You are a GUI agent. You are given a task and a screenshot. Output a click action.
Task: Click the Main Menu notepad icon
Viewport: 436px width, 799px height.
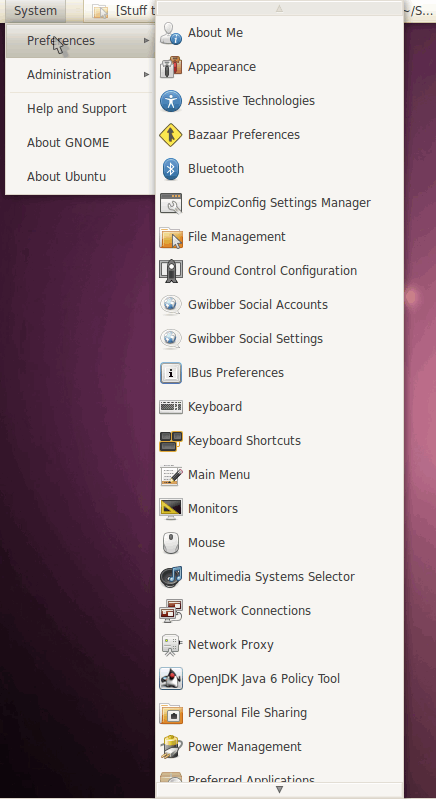(x=171, y=475)
